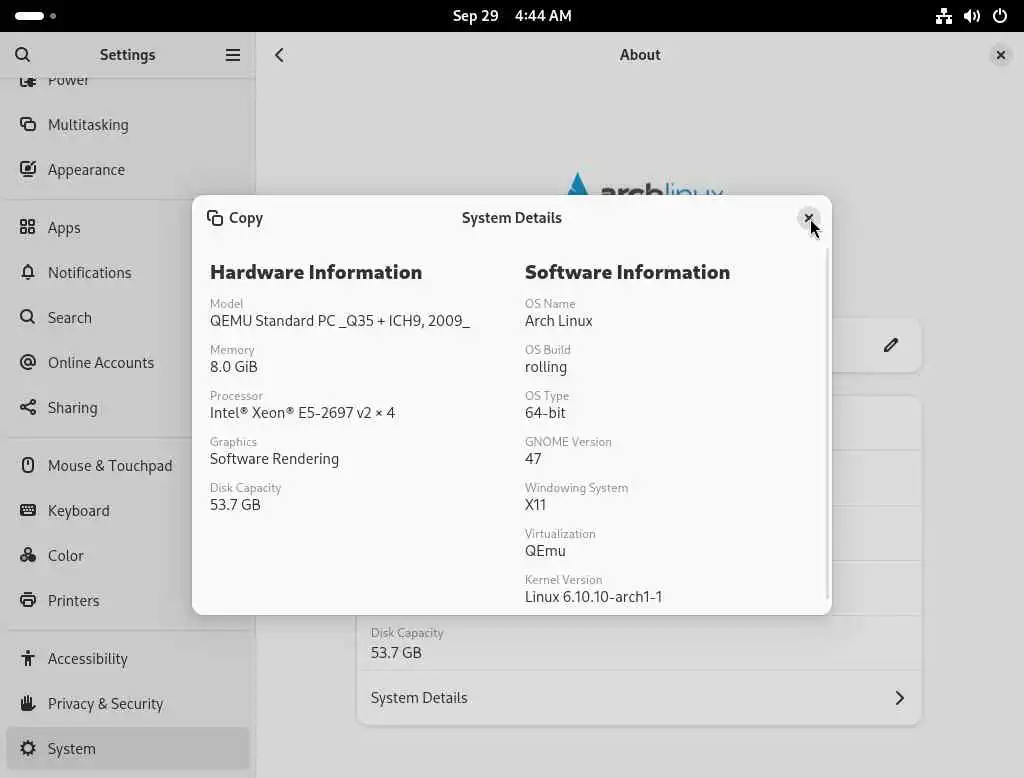Open network status icon in top bar
The width and height of the screenshot is (1024, 778).
[943, 16]
